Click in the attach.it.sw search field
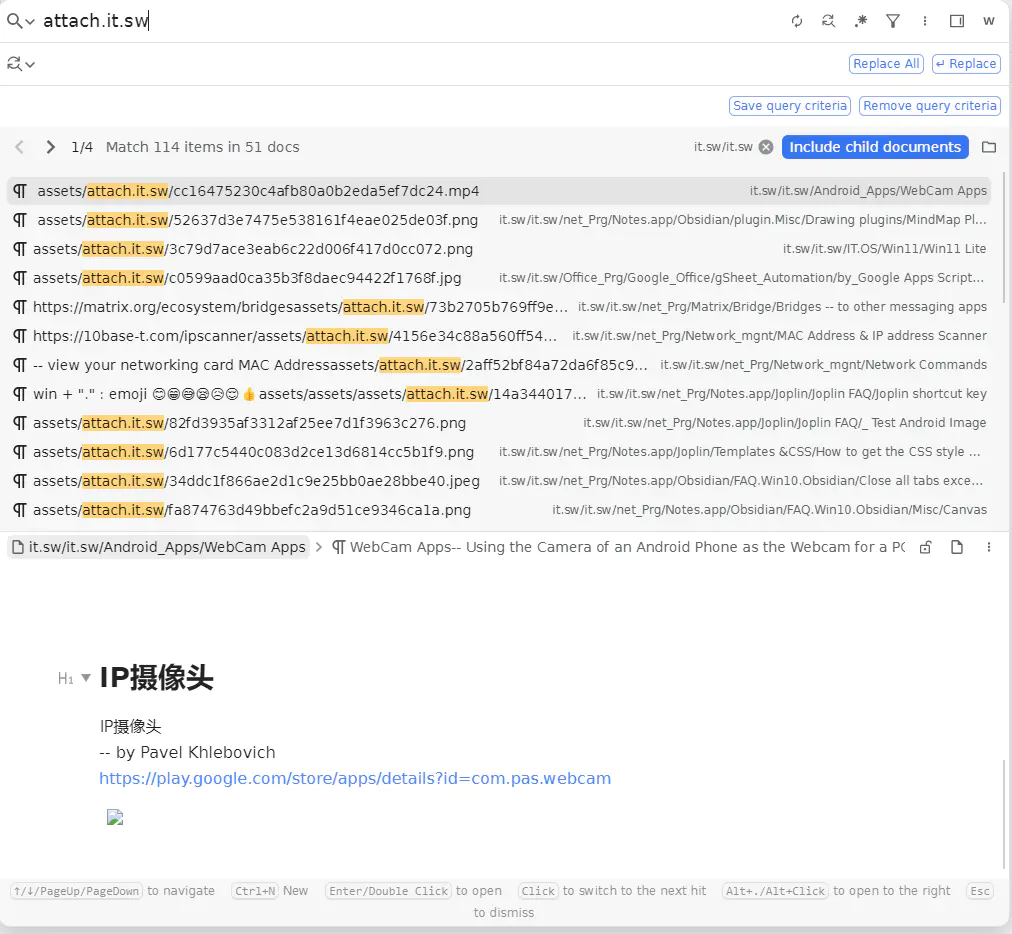This screenshot has height=934, width=1012. 400,21
